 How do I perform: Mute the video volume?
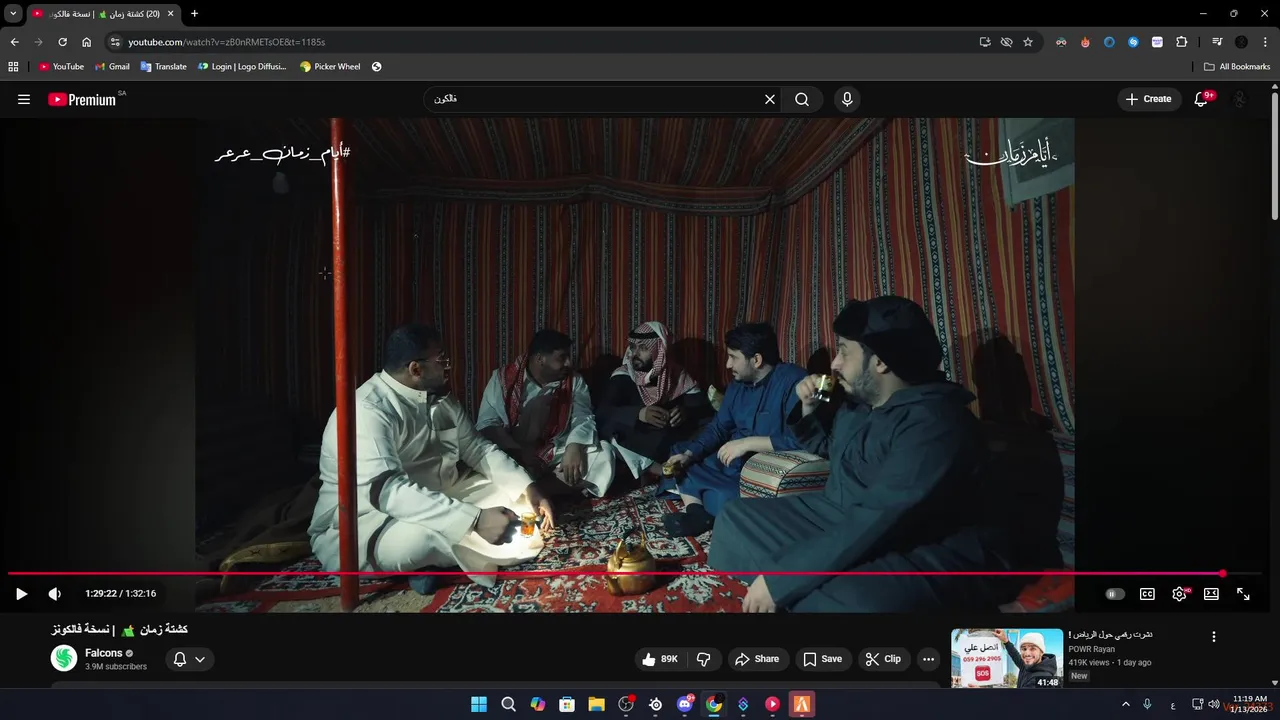pos(55,593)
